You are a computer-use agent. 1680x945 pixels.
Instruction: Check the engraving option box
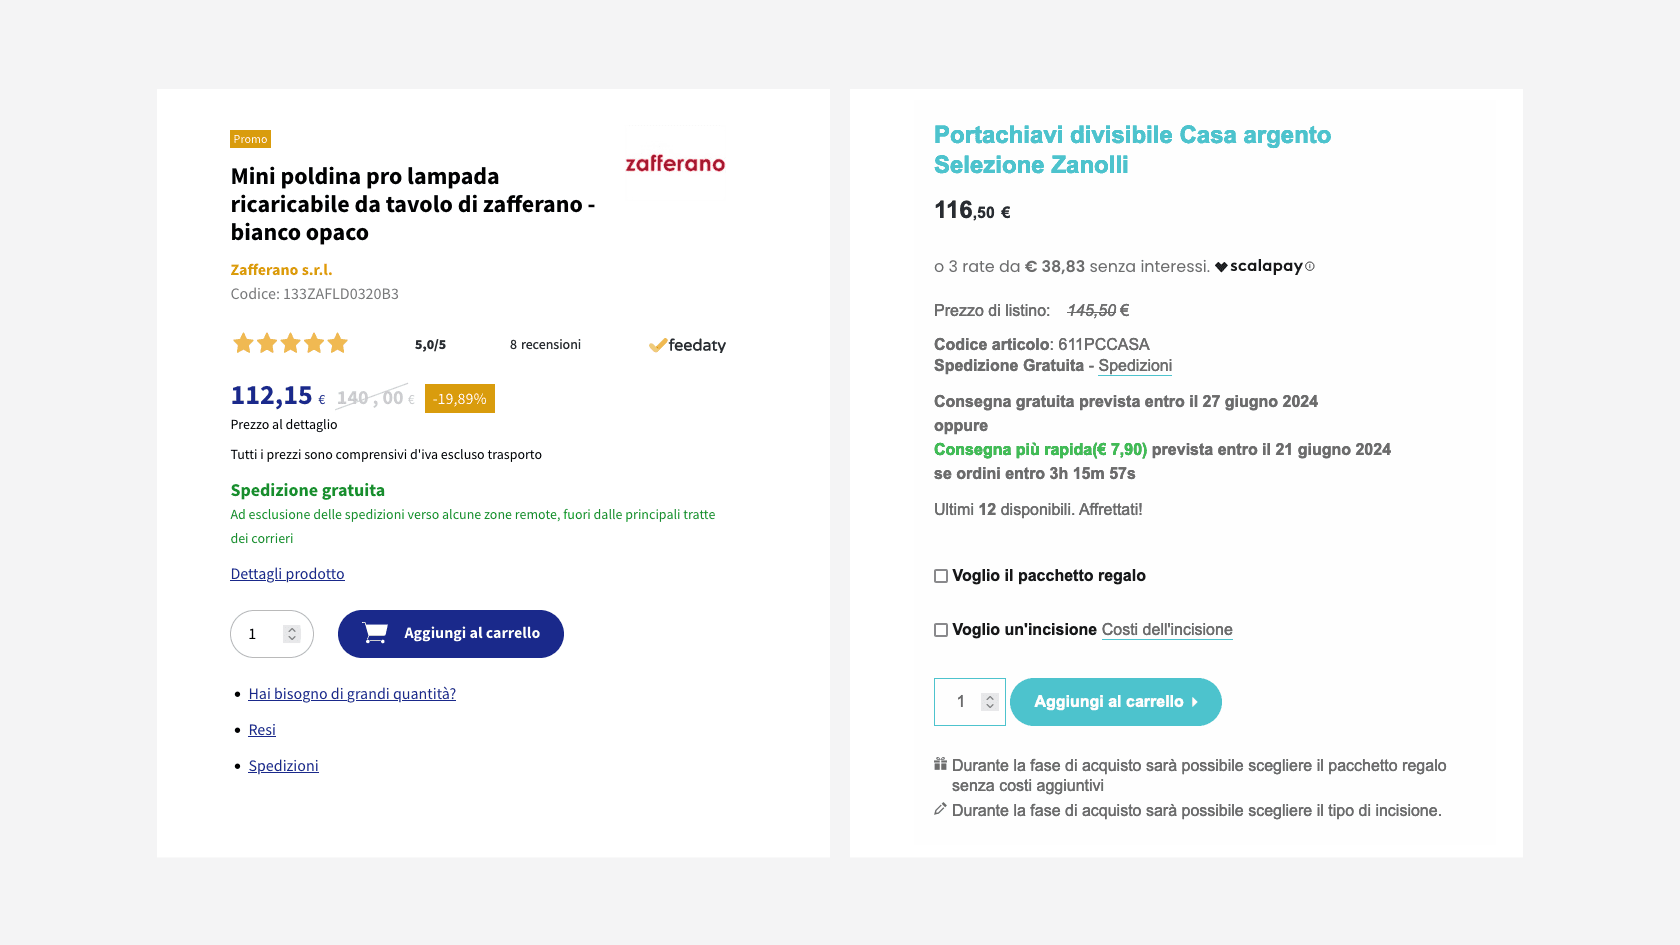[941, 630]
